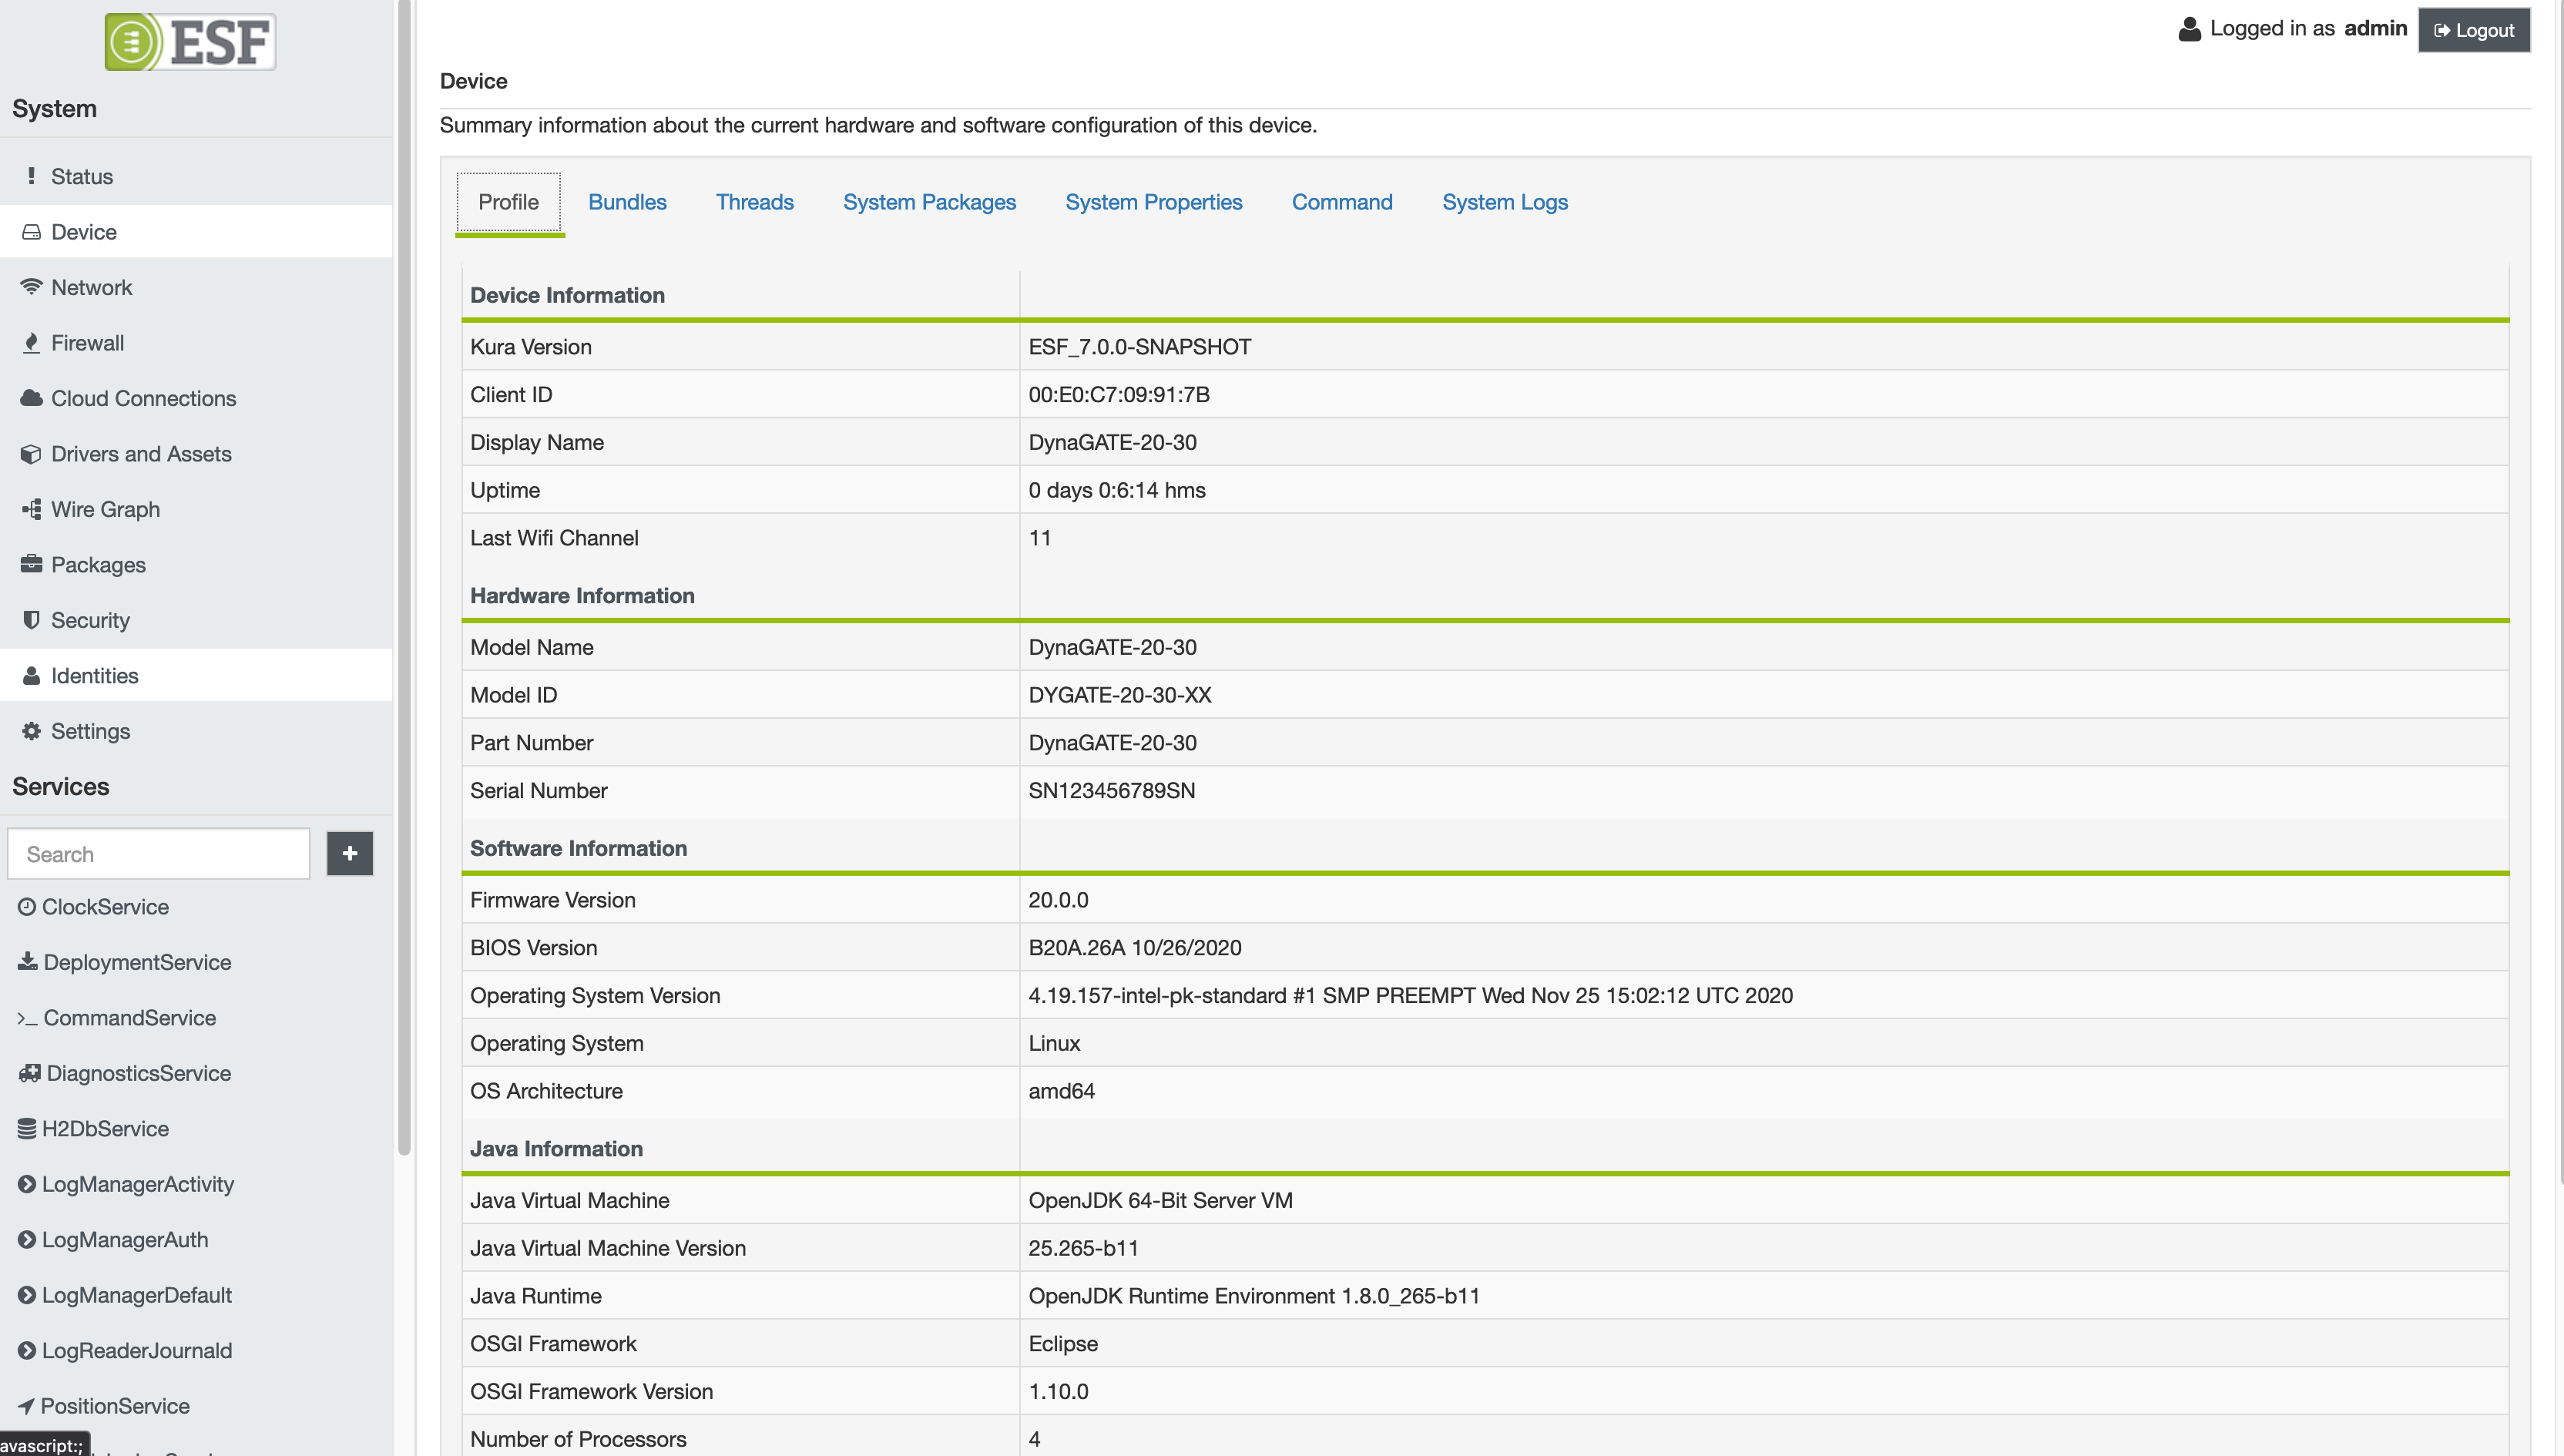Click the Wire Graph sidebar icon

[x=32, y=509]
